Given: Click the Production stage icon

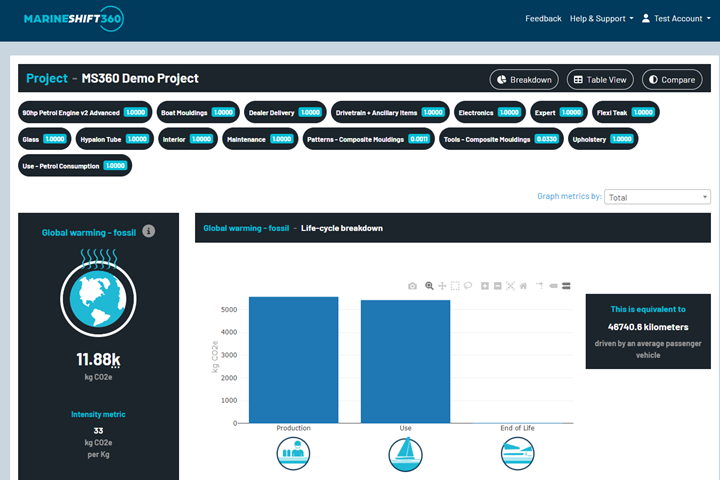Looking at the screenshot, I should click(x=293, y=453).
